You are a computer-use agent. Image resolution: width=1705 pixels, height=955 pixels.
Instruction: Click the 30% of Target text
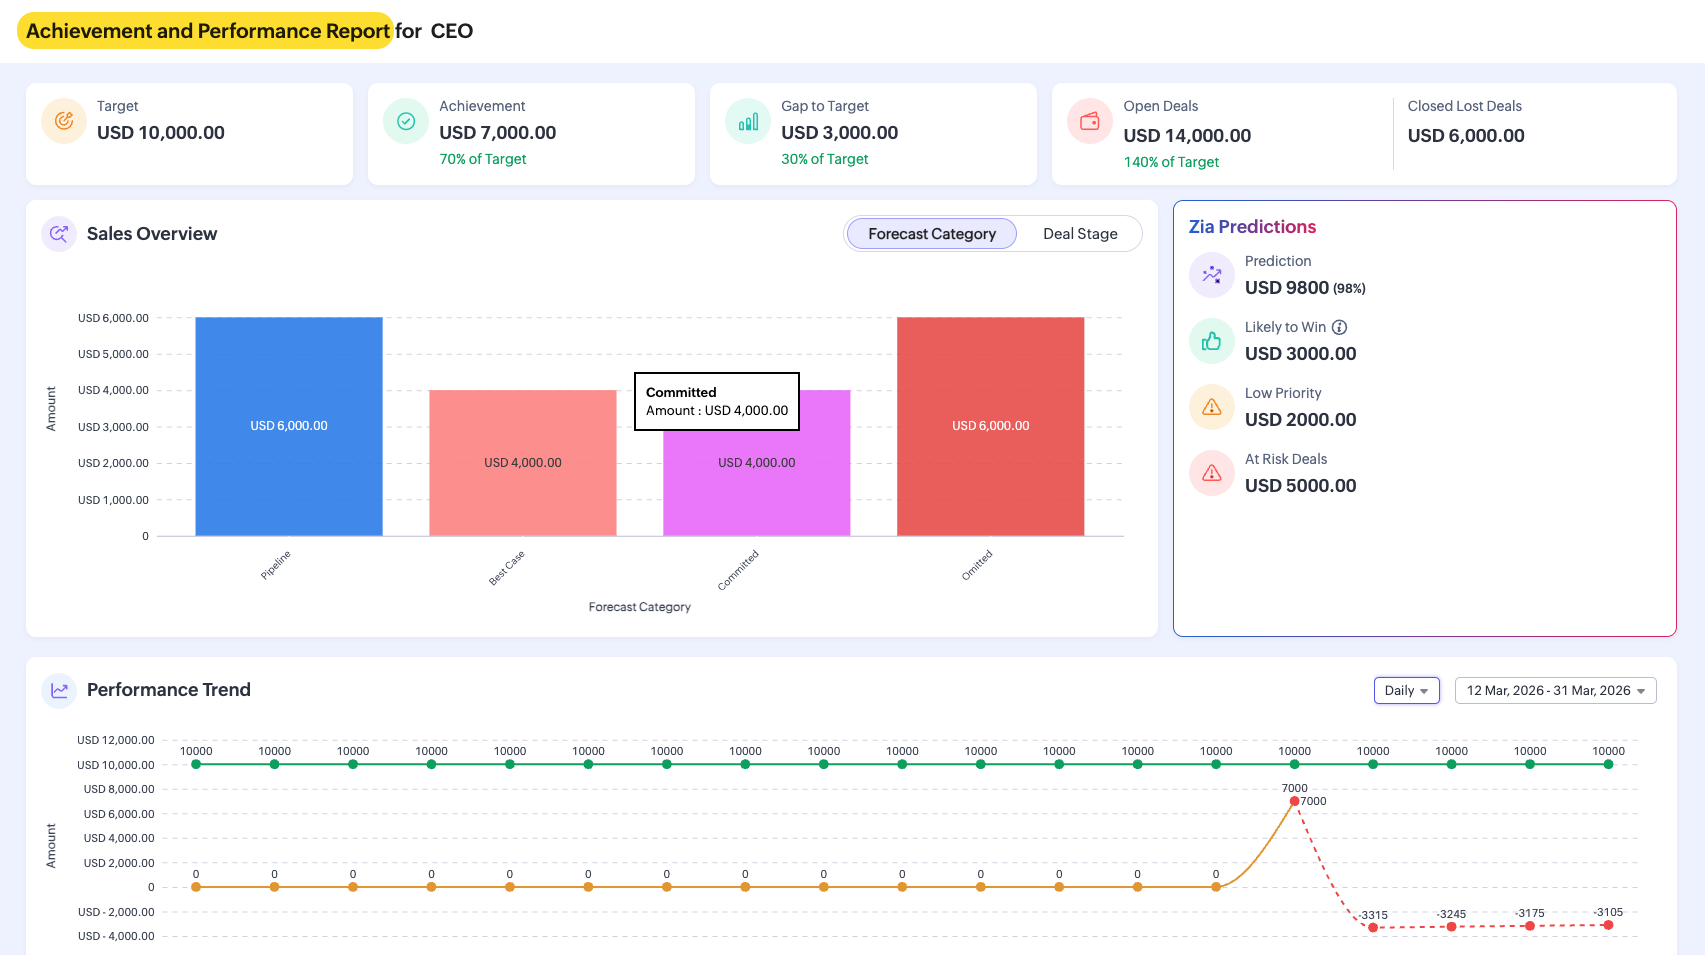click(825, 159)
